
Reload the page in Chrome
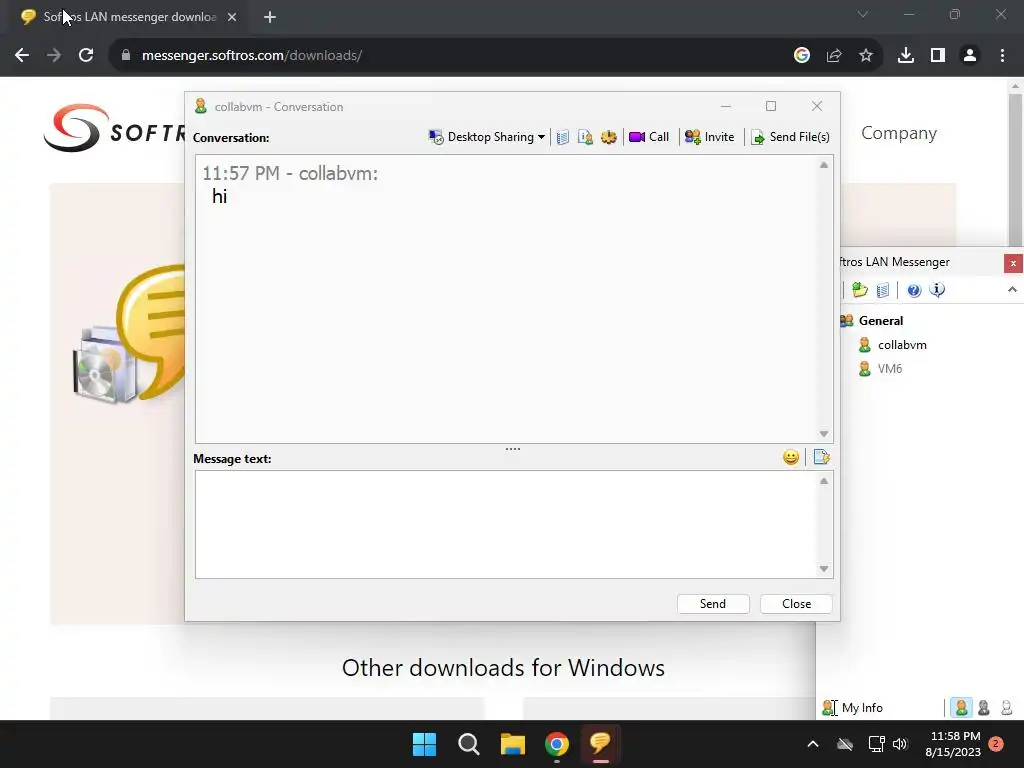point(86,56)
